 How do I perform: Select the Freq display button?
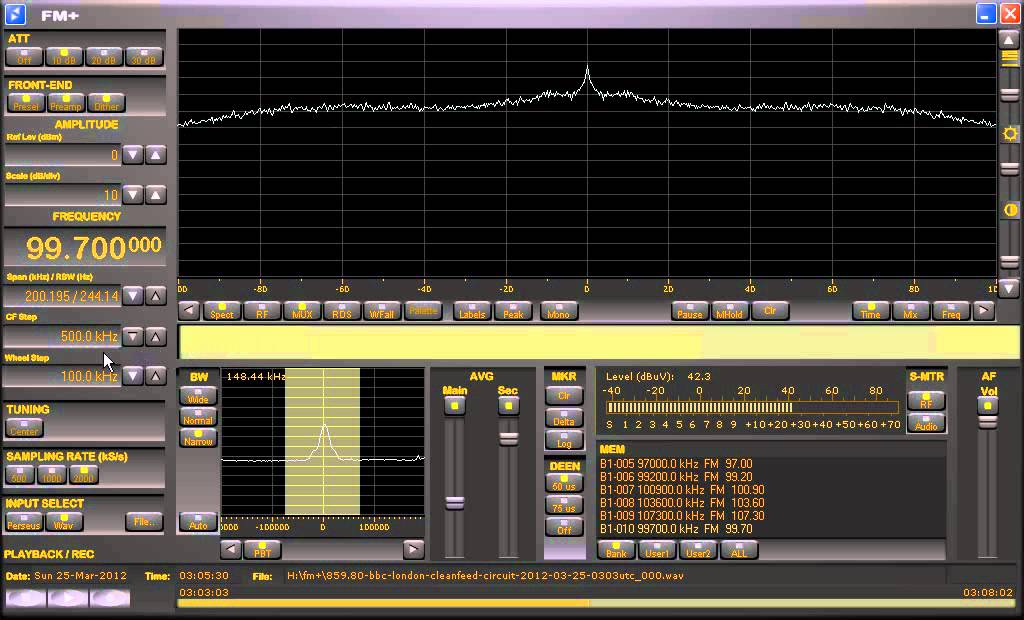[951, 311]
